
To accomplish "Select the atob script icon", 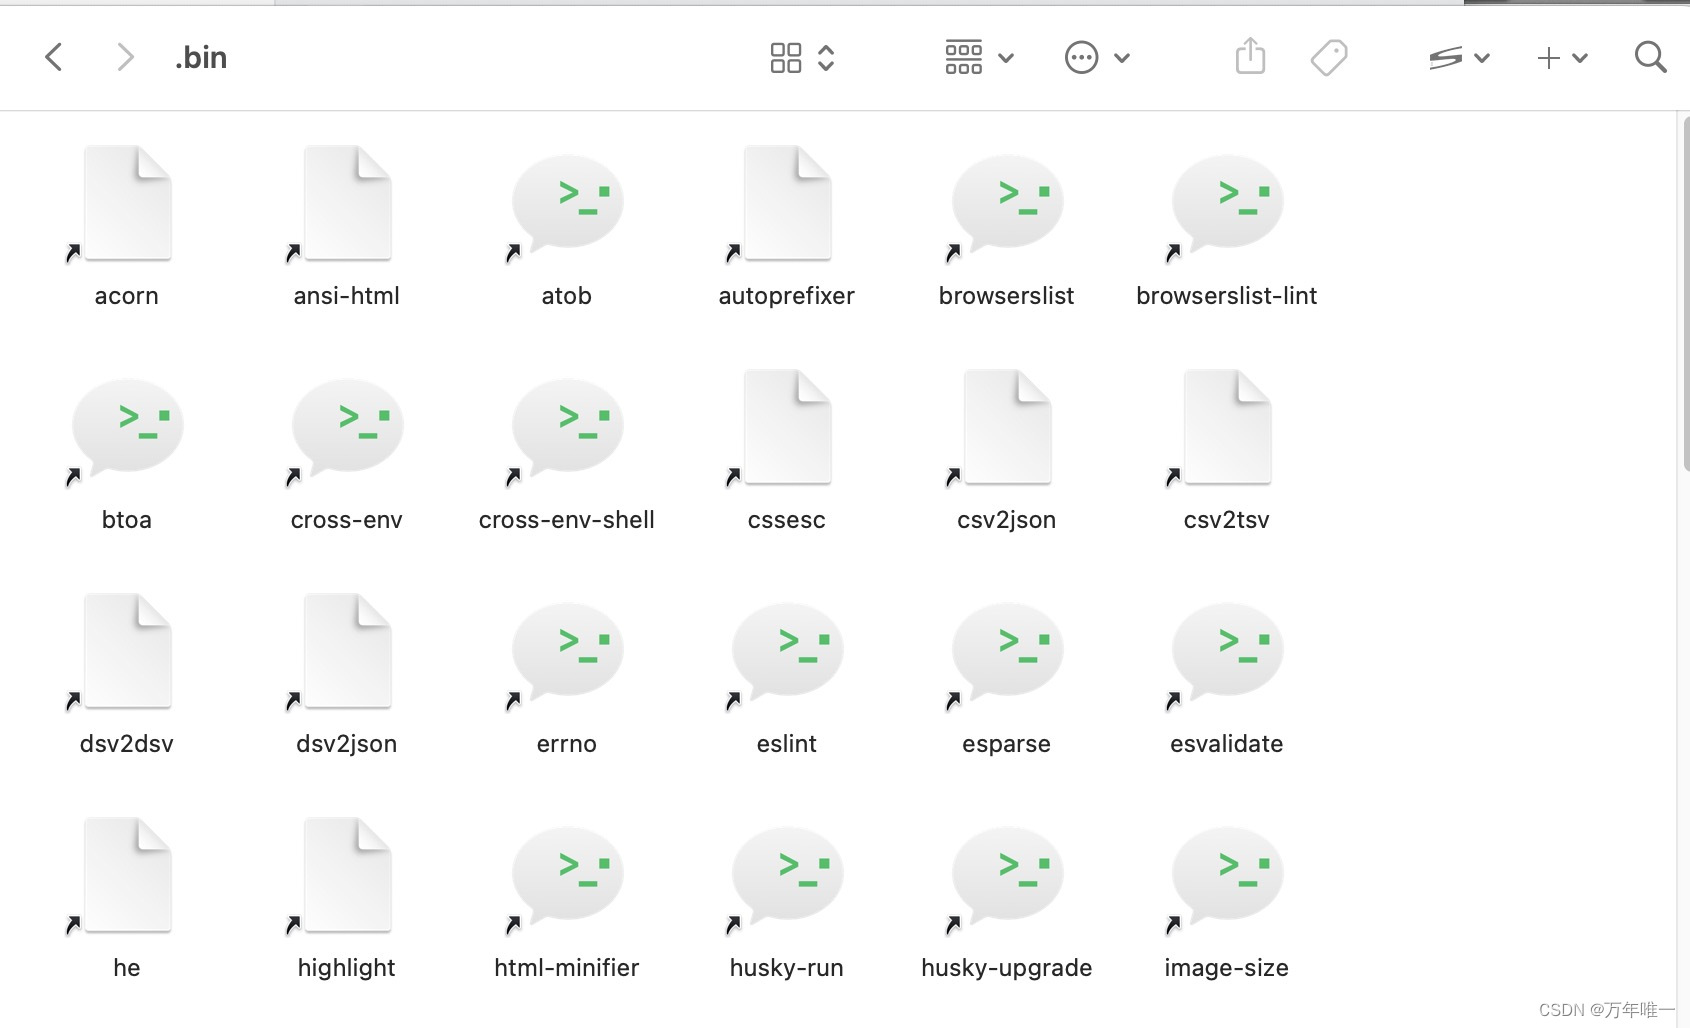I will coord(567,203).
